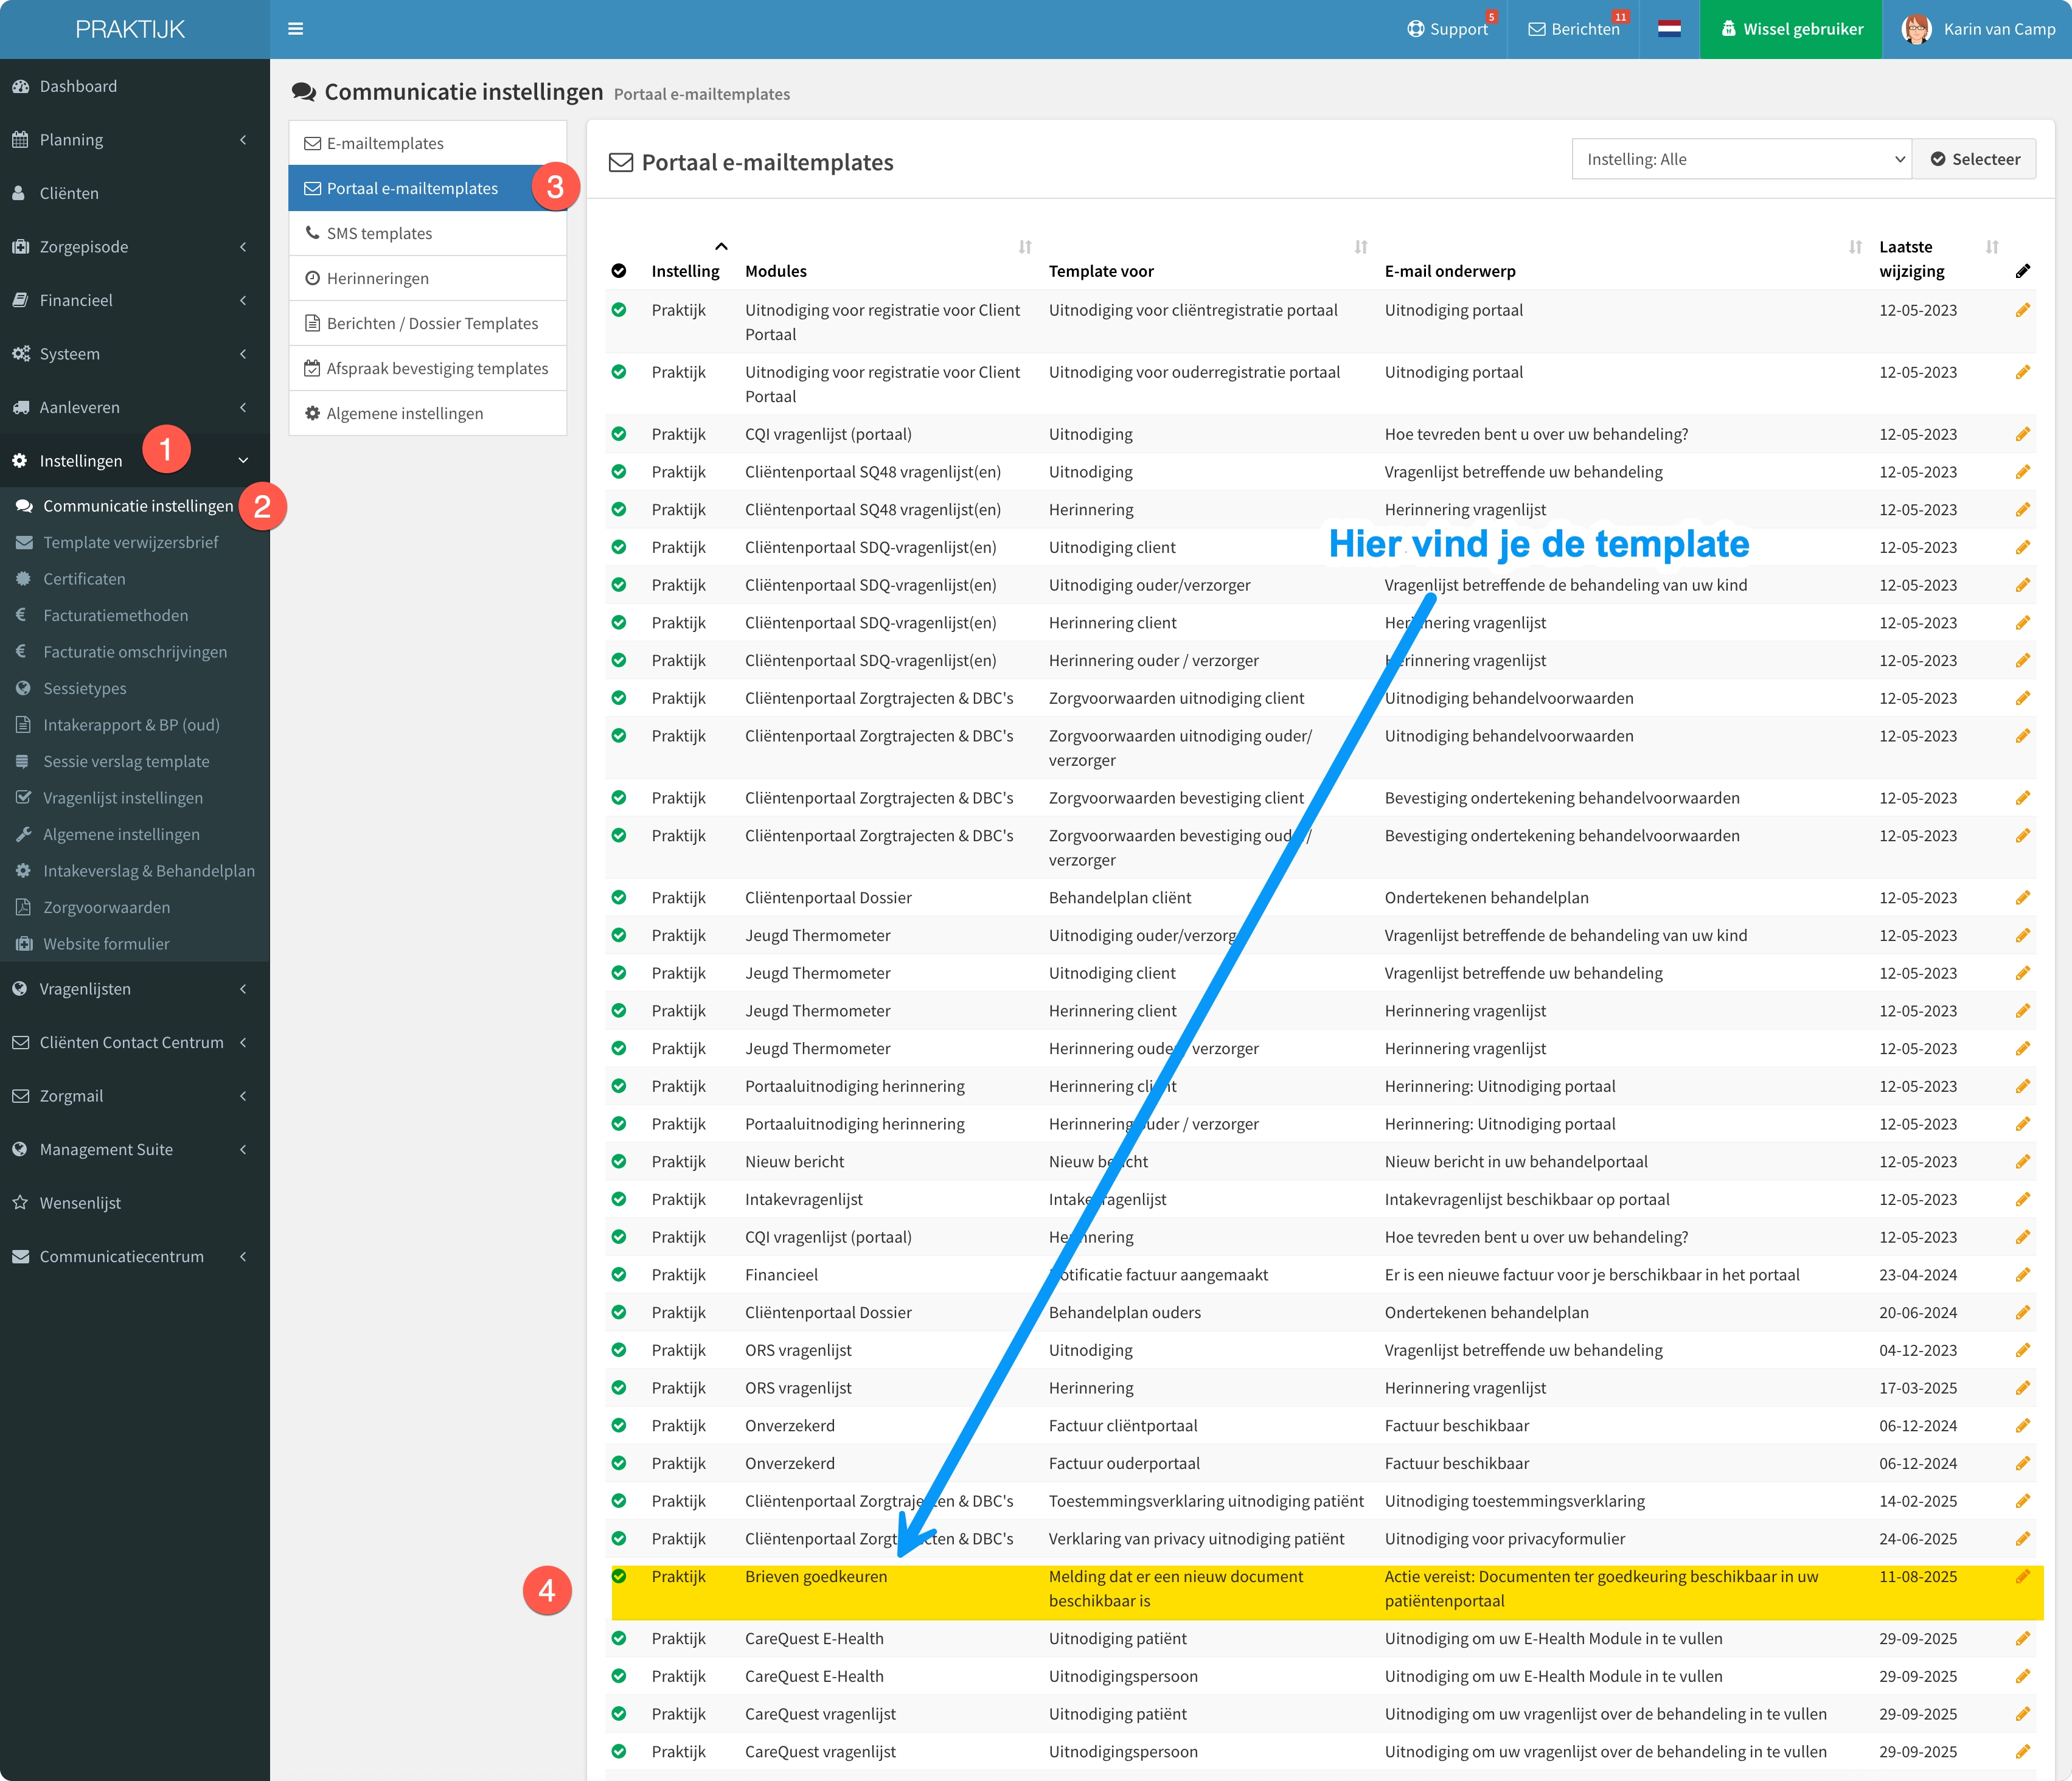
Task: Expand the Vragenlijsten sidebar menu
Action: (135, 989)
